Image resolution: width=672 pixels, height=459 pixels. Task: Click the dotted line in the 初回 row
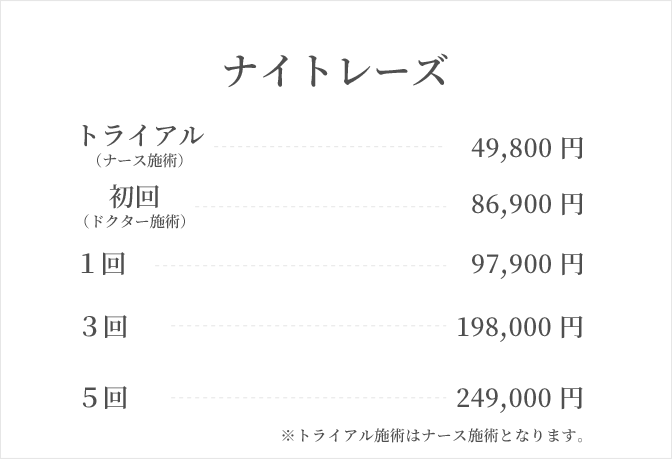pos(328,207)
